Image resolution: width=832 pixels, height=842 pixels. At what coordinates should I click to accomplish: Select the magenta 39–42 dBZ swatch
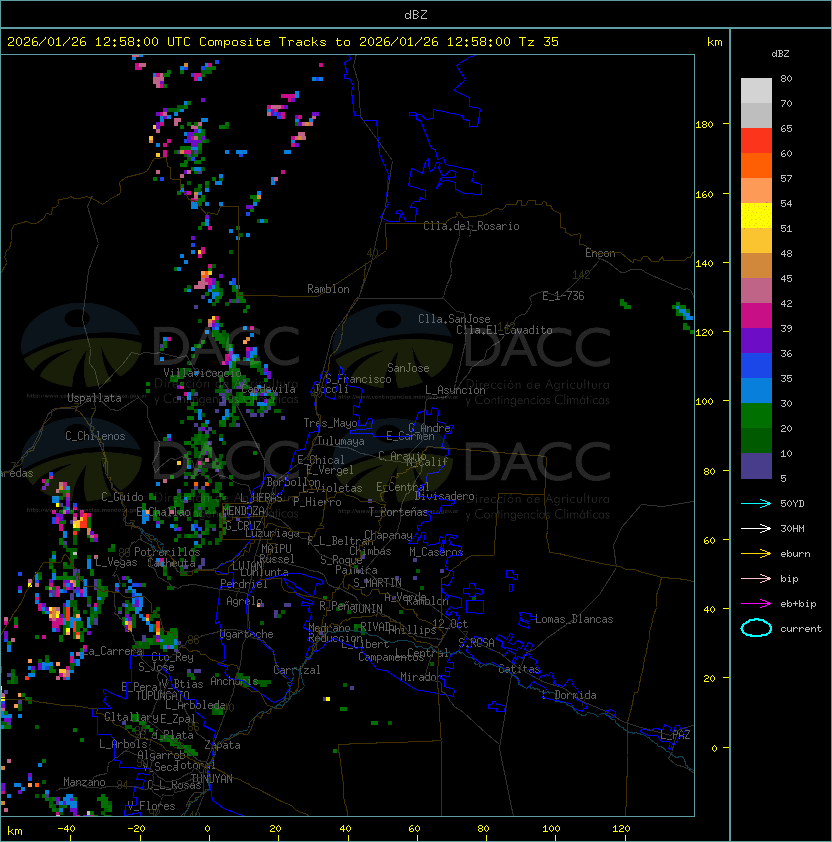tap(756, 315)
